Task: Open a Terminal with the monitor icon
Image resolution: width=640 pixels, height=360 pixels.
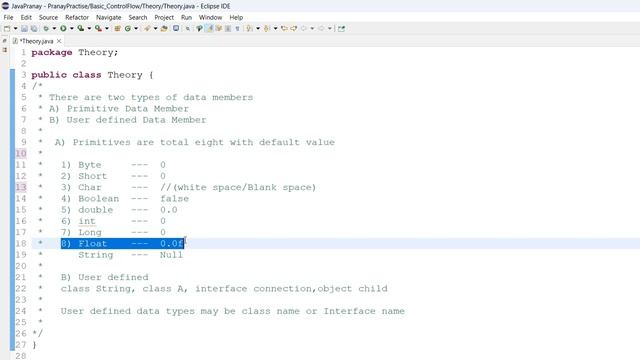Action: tap(176, 29)
